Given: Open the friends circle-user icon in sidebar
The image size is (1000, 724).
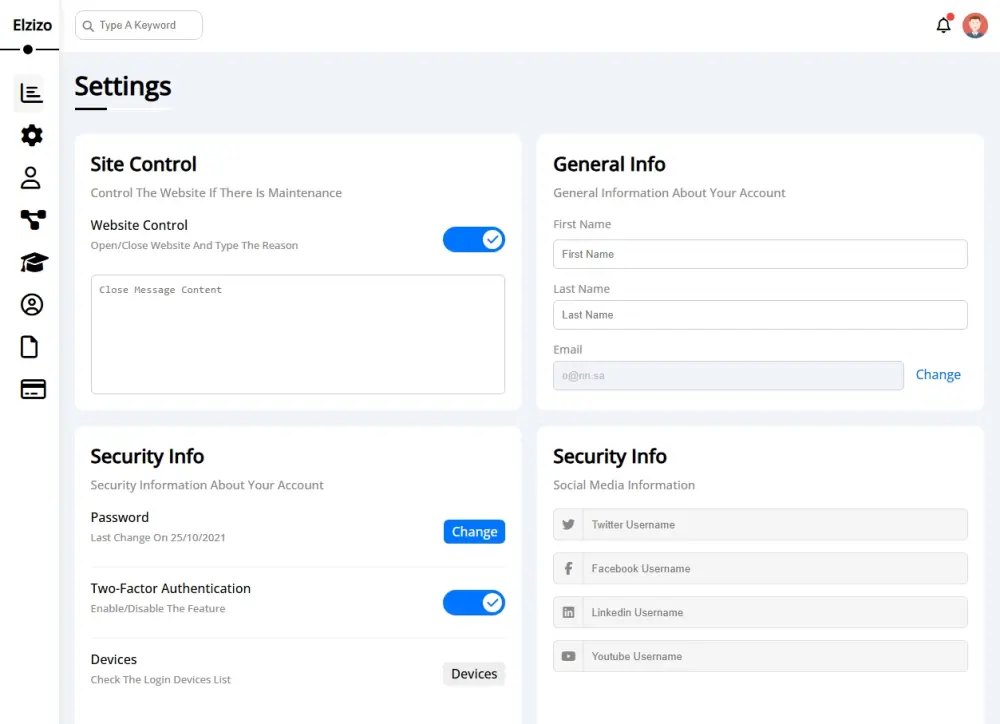Looking at the screenshot, I should click(32, 304).
